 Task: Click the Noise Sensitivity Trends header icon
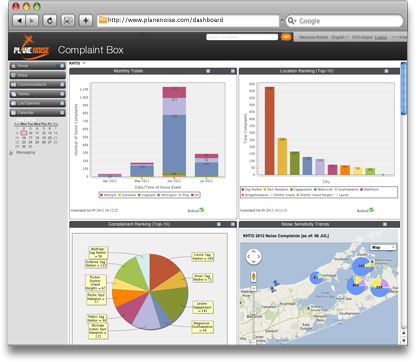point(385,224)
